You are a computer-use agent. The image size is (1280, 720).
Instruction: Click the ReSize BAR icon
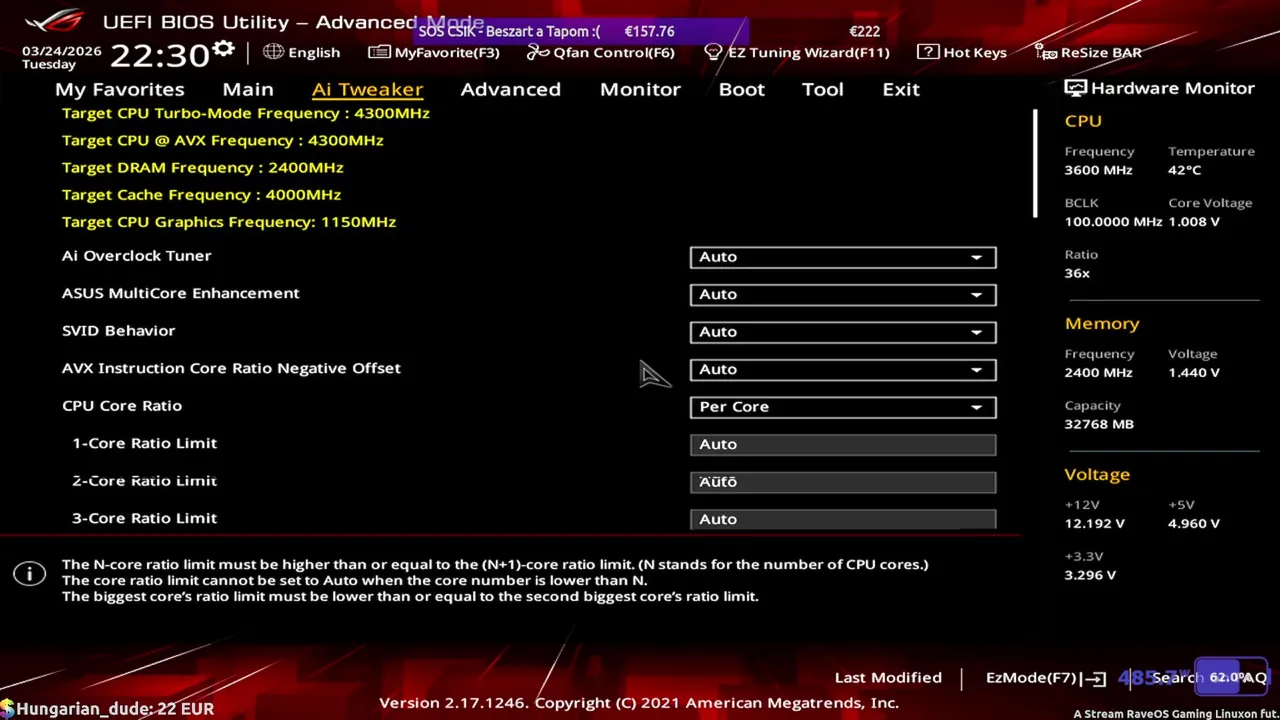point(1046,52)
